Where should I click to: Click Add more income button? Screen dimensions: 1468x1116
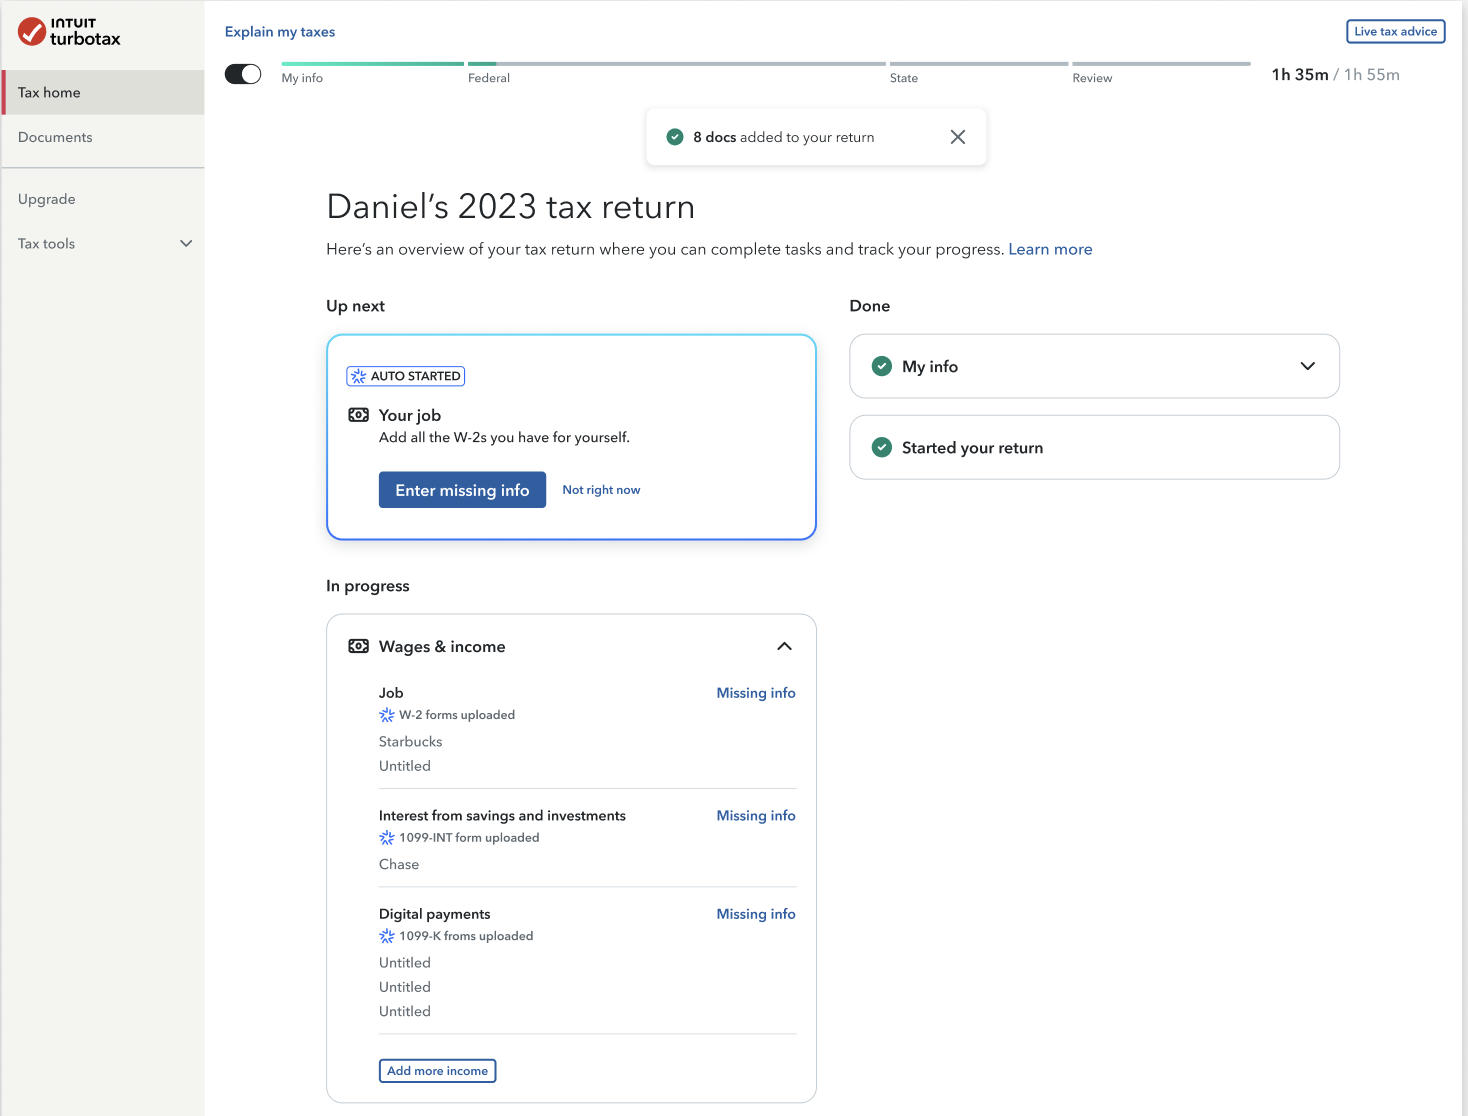click(437, 1071)
